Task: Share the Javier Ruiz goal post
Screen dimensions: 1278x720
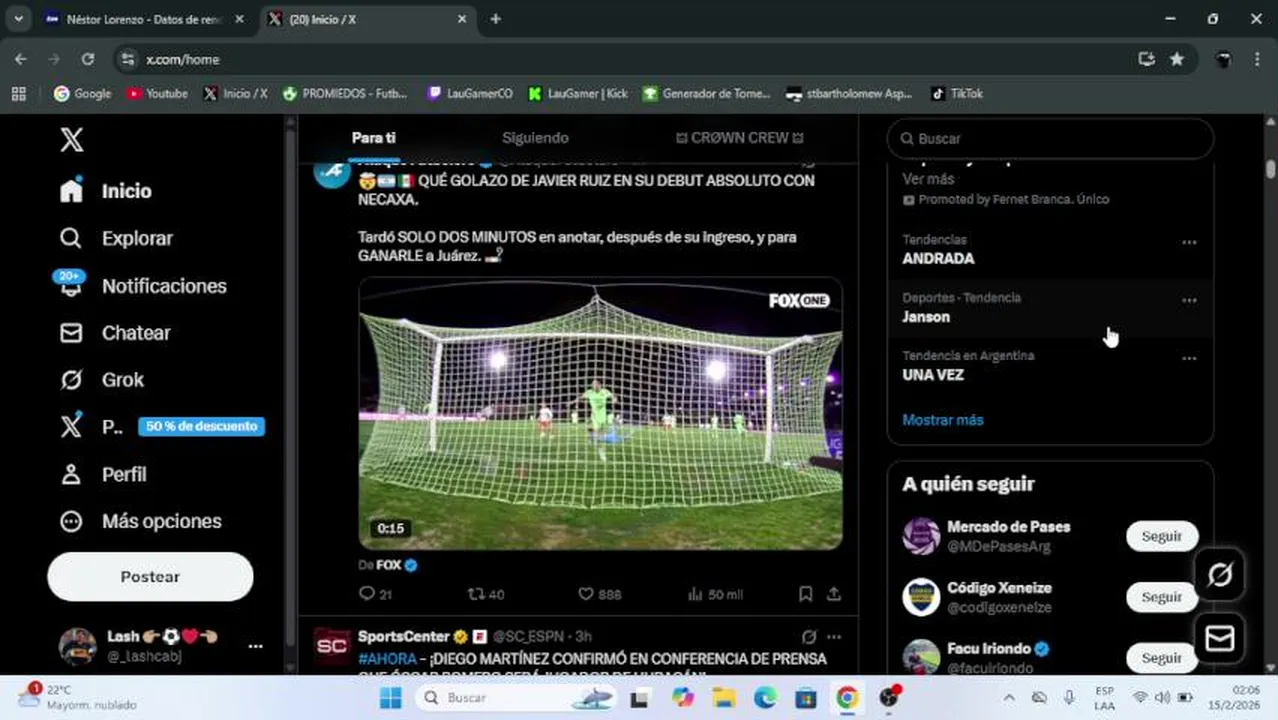Action: (833, 594)
